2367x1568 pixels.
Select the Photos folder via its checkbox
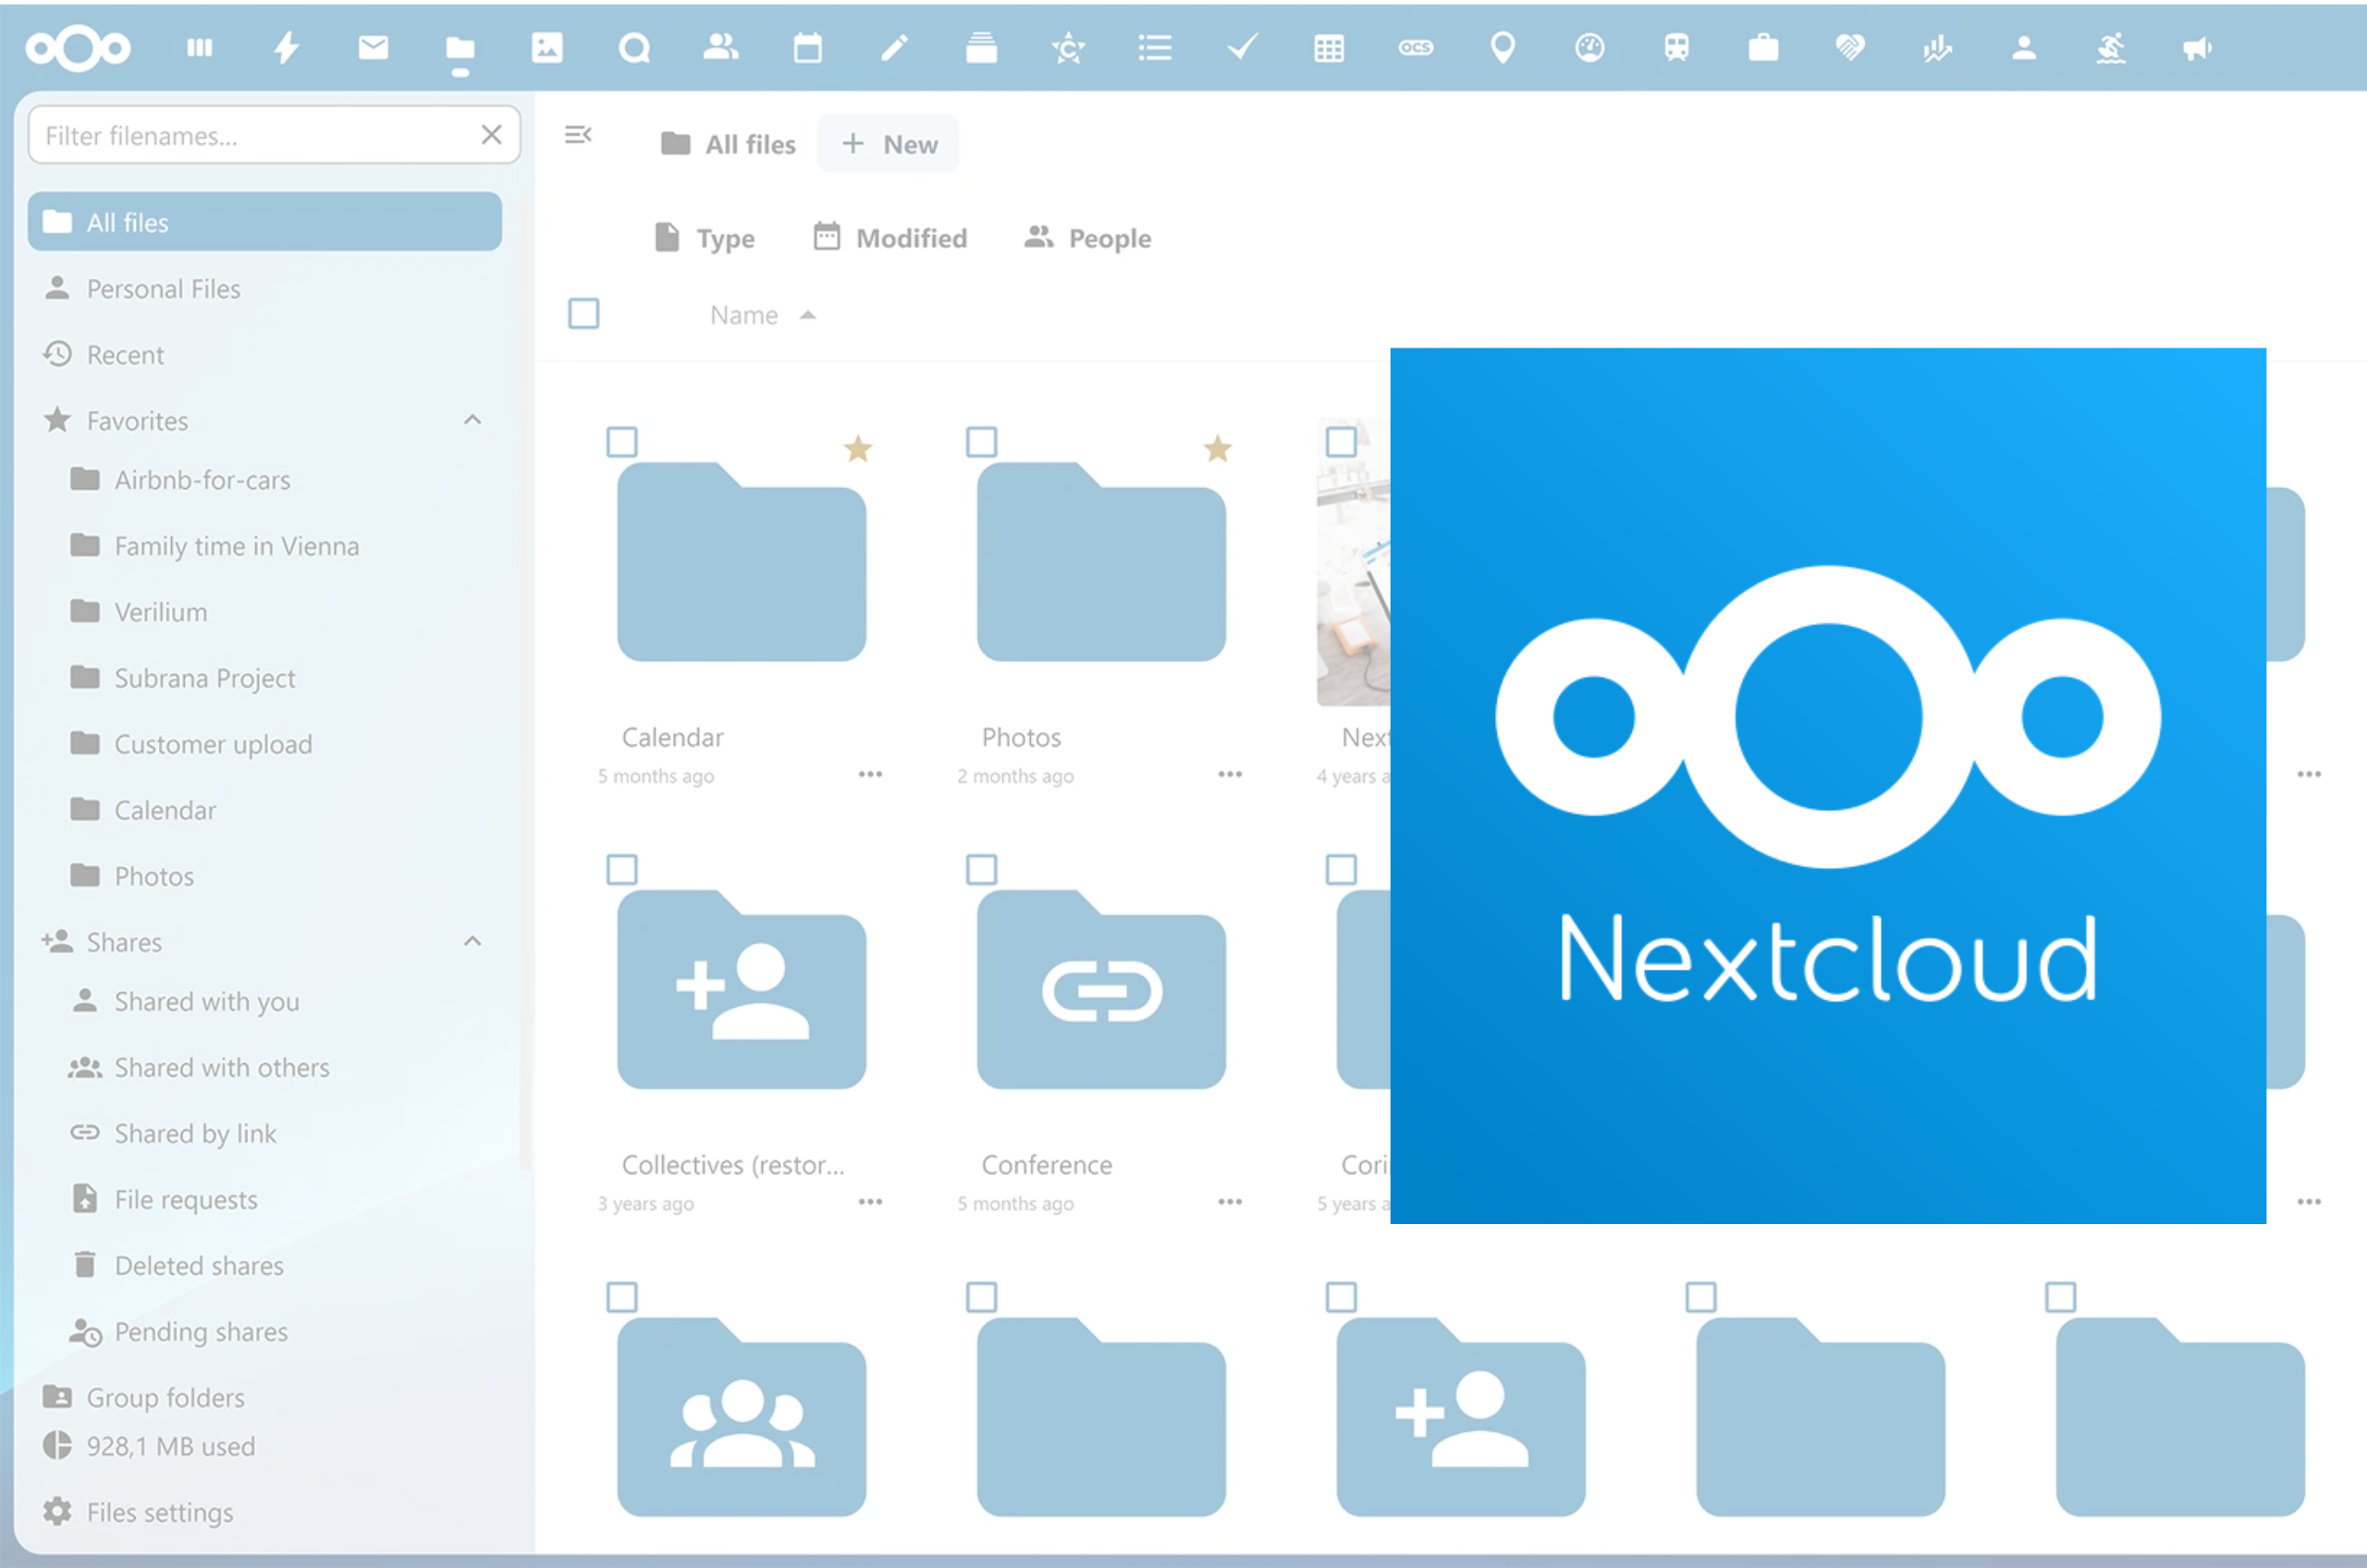tap(982, 441)
